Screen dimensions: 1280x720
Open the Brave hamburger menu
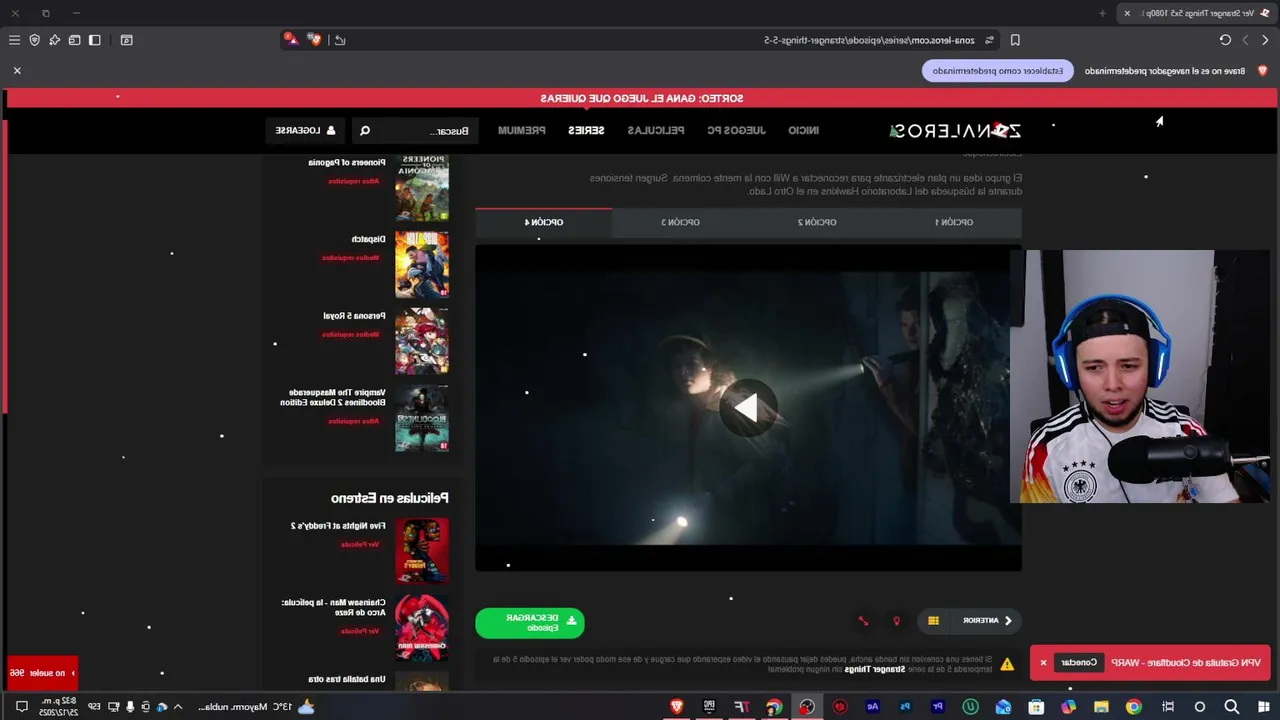coord(14,40)
